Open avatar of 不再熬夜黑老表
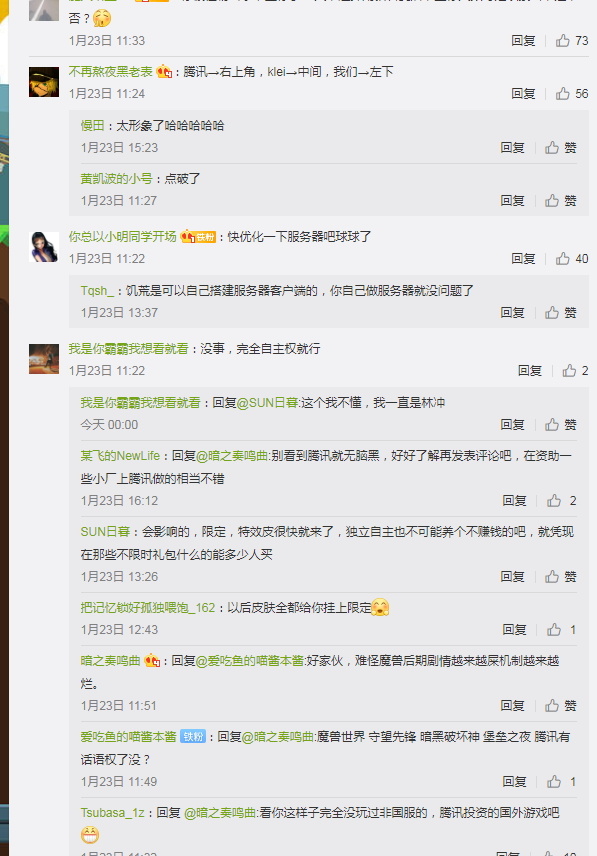This screenshot has width=597, height=856. 44,82
